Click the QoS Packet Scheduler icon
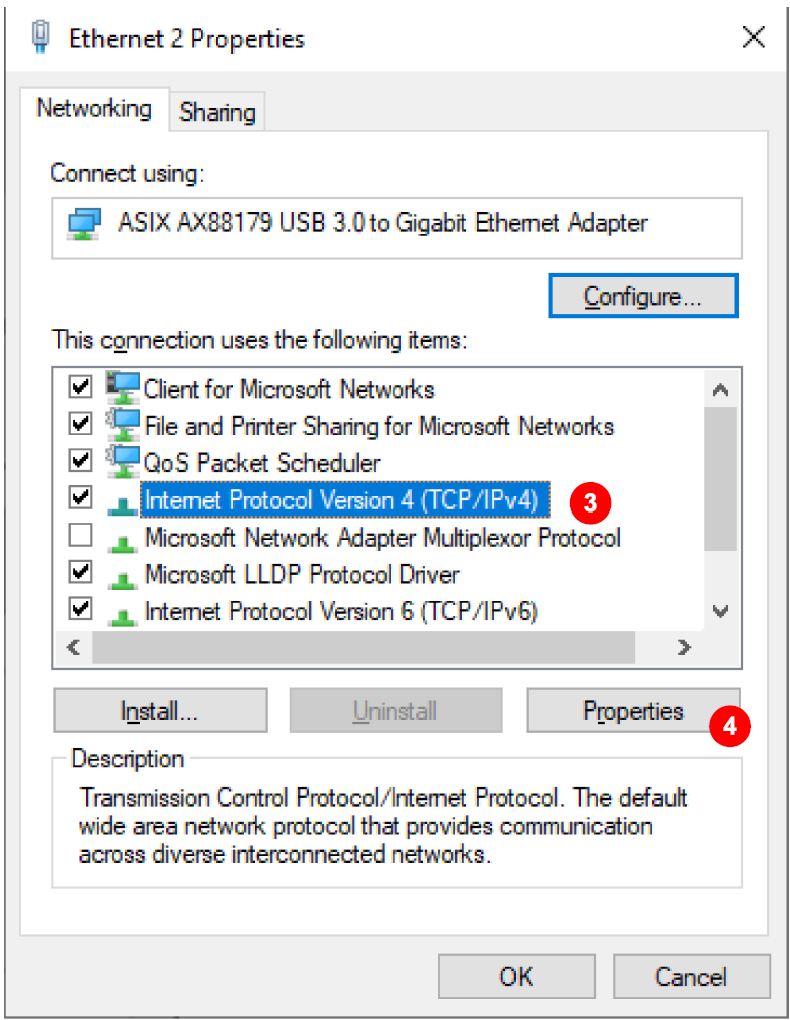790x1020 pixels. point(124,461)
